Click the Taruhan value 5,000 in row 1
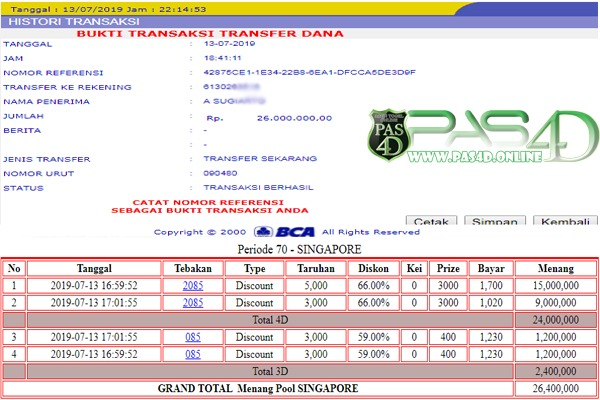 [x=316, y=286]
